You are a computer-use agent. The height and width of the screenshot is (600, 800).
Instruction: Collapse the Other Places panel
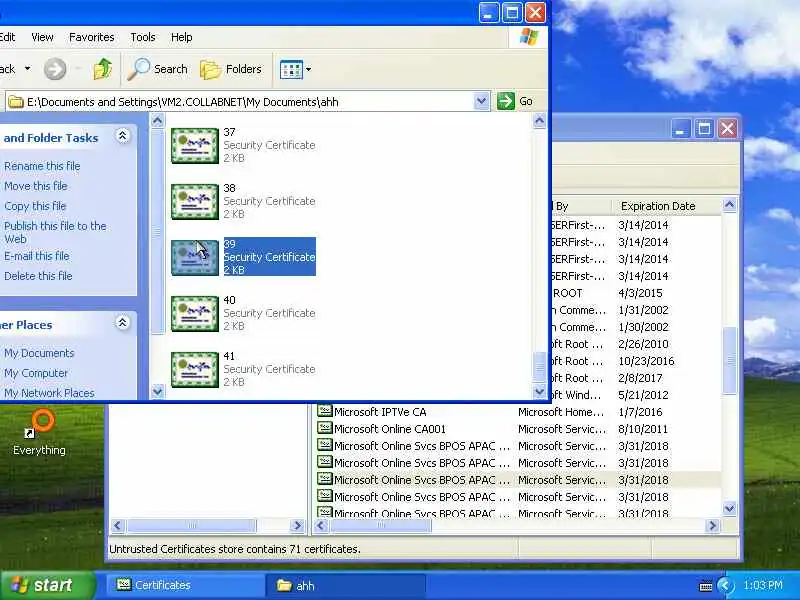coord(122,323)
